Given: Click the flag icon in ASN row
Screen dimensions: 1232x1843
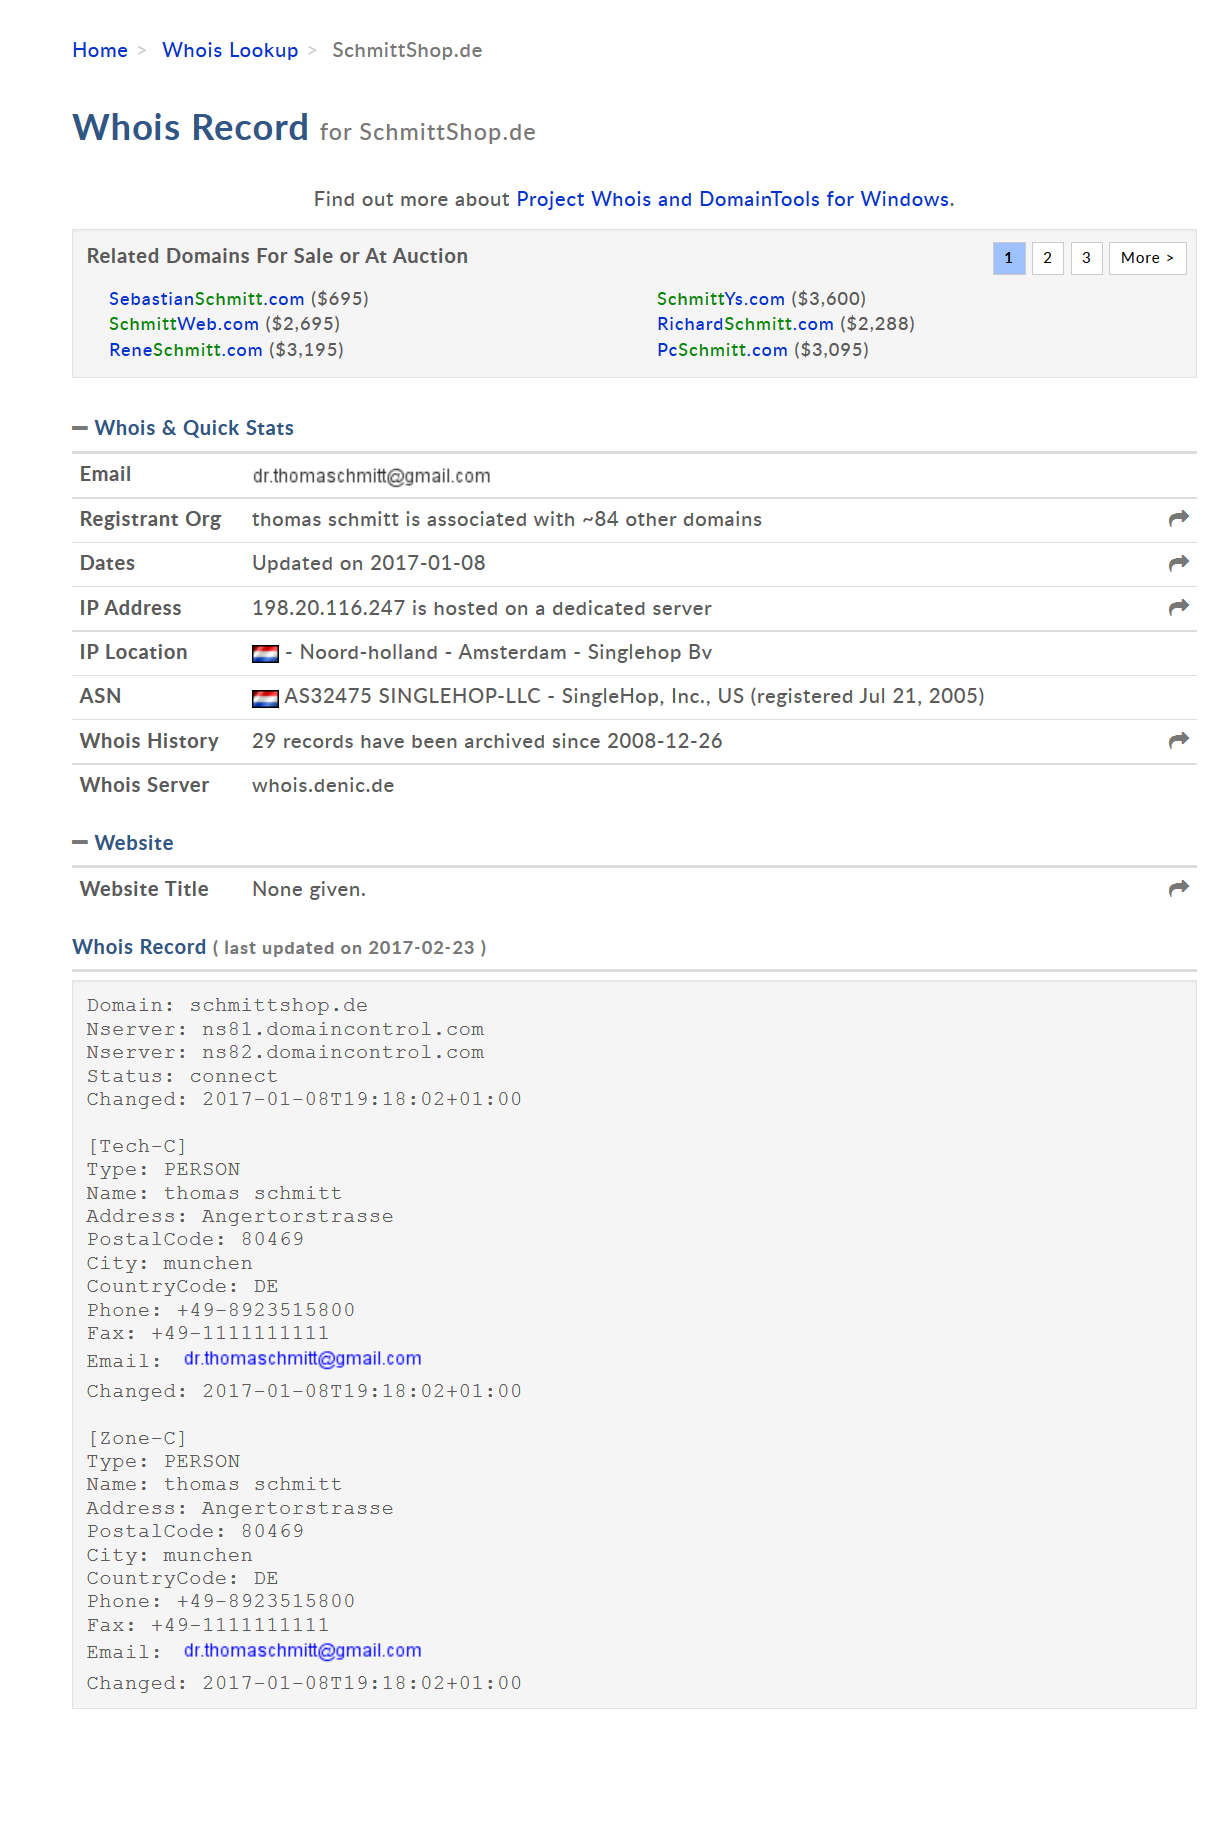Looking at the screenshot, I should [x=265, y=698].
